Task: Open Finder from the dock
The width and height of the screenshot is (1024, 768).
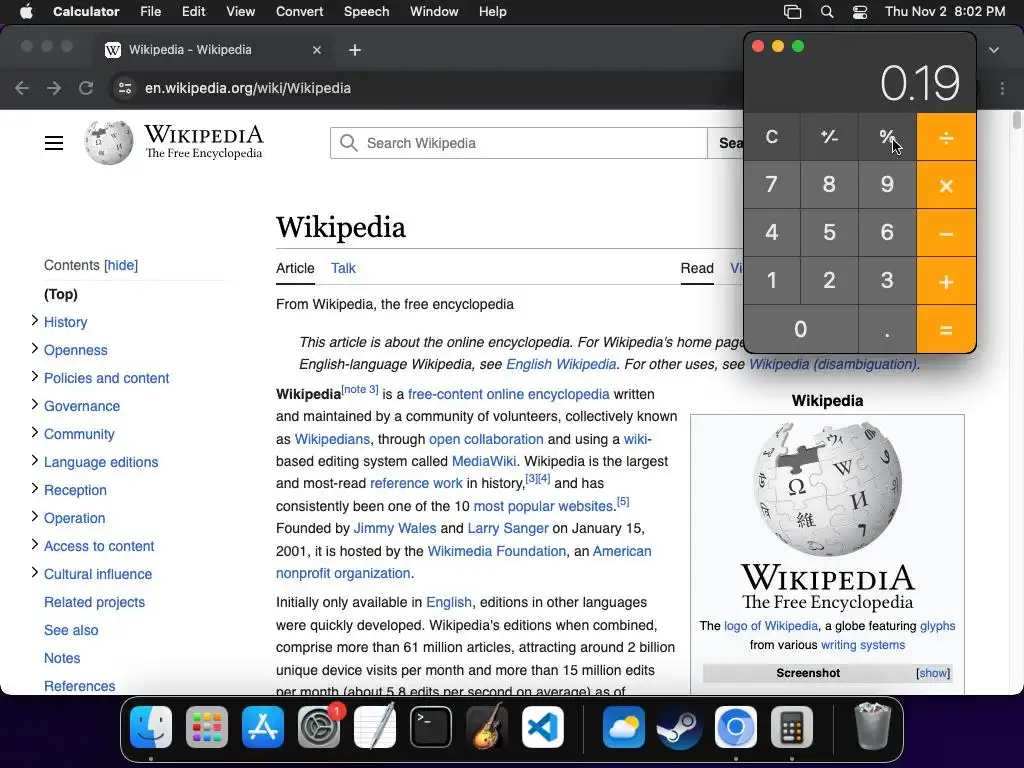Action: (x=151, y=727)
